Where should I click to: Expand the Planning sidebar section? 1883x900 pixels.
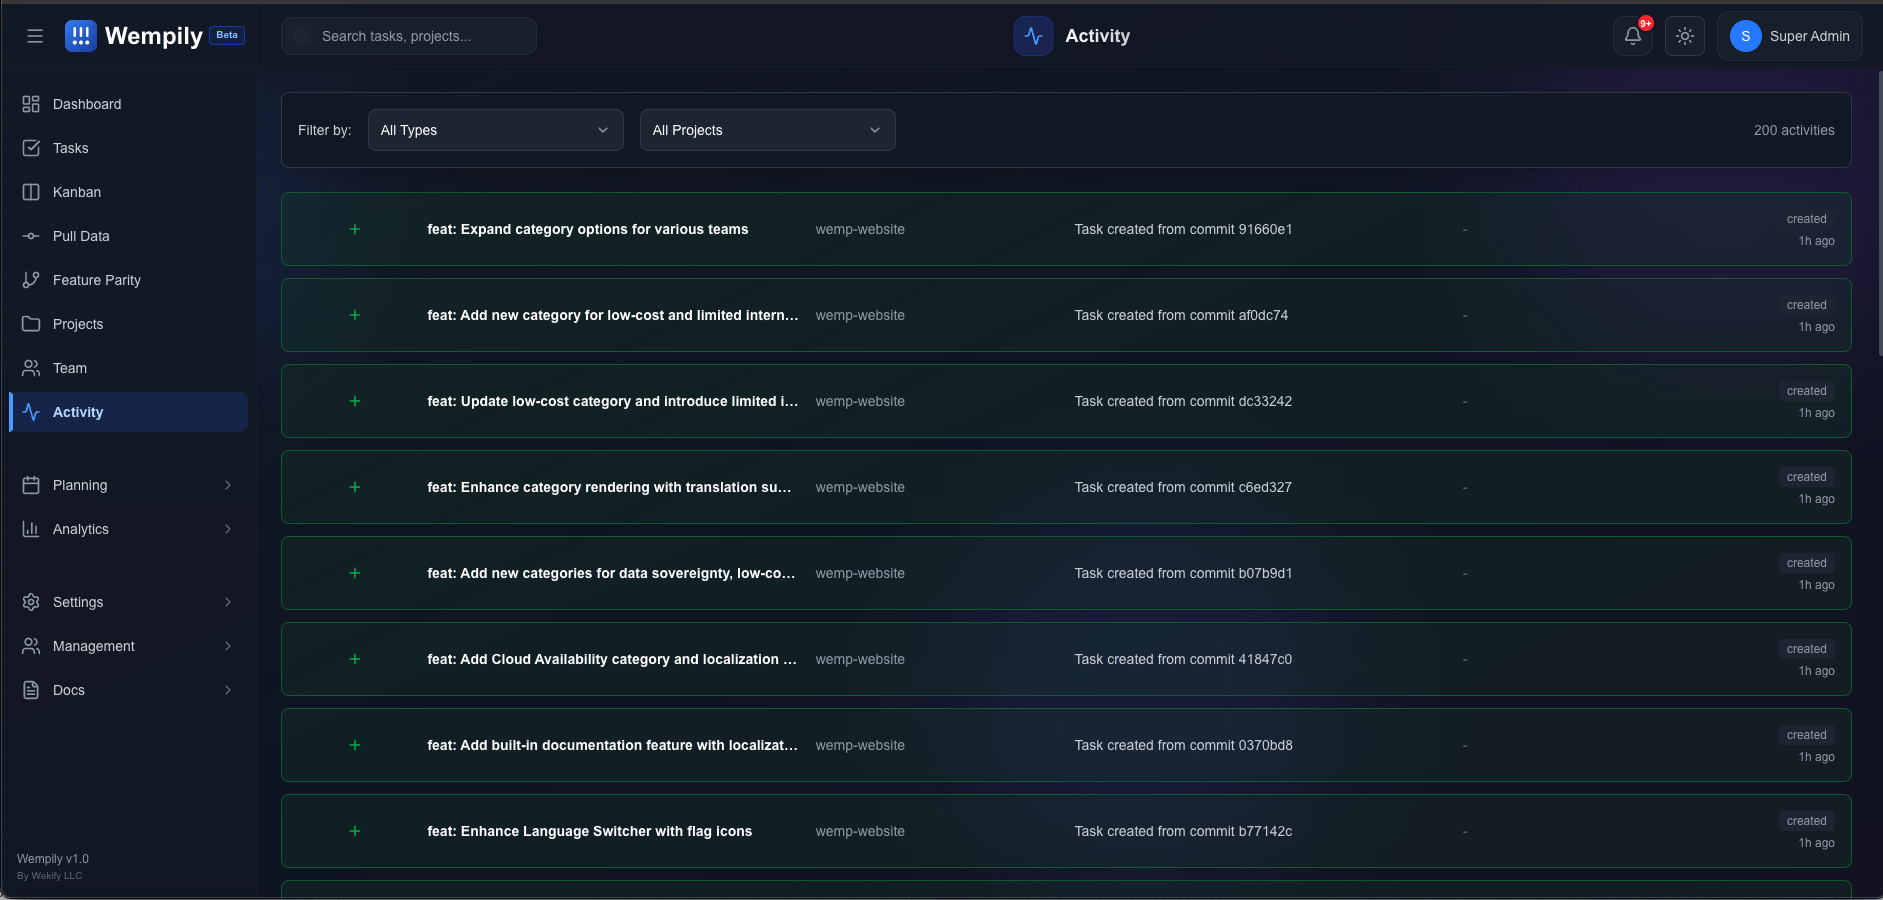coord(128,485)
